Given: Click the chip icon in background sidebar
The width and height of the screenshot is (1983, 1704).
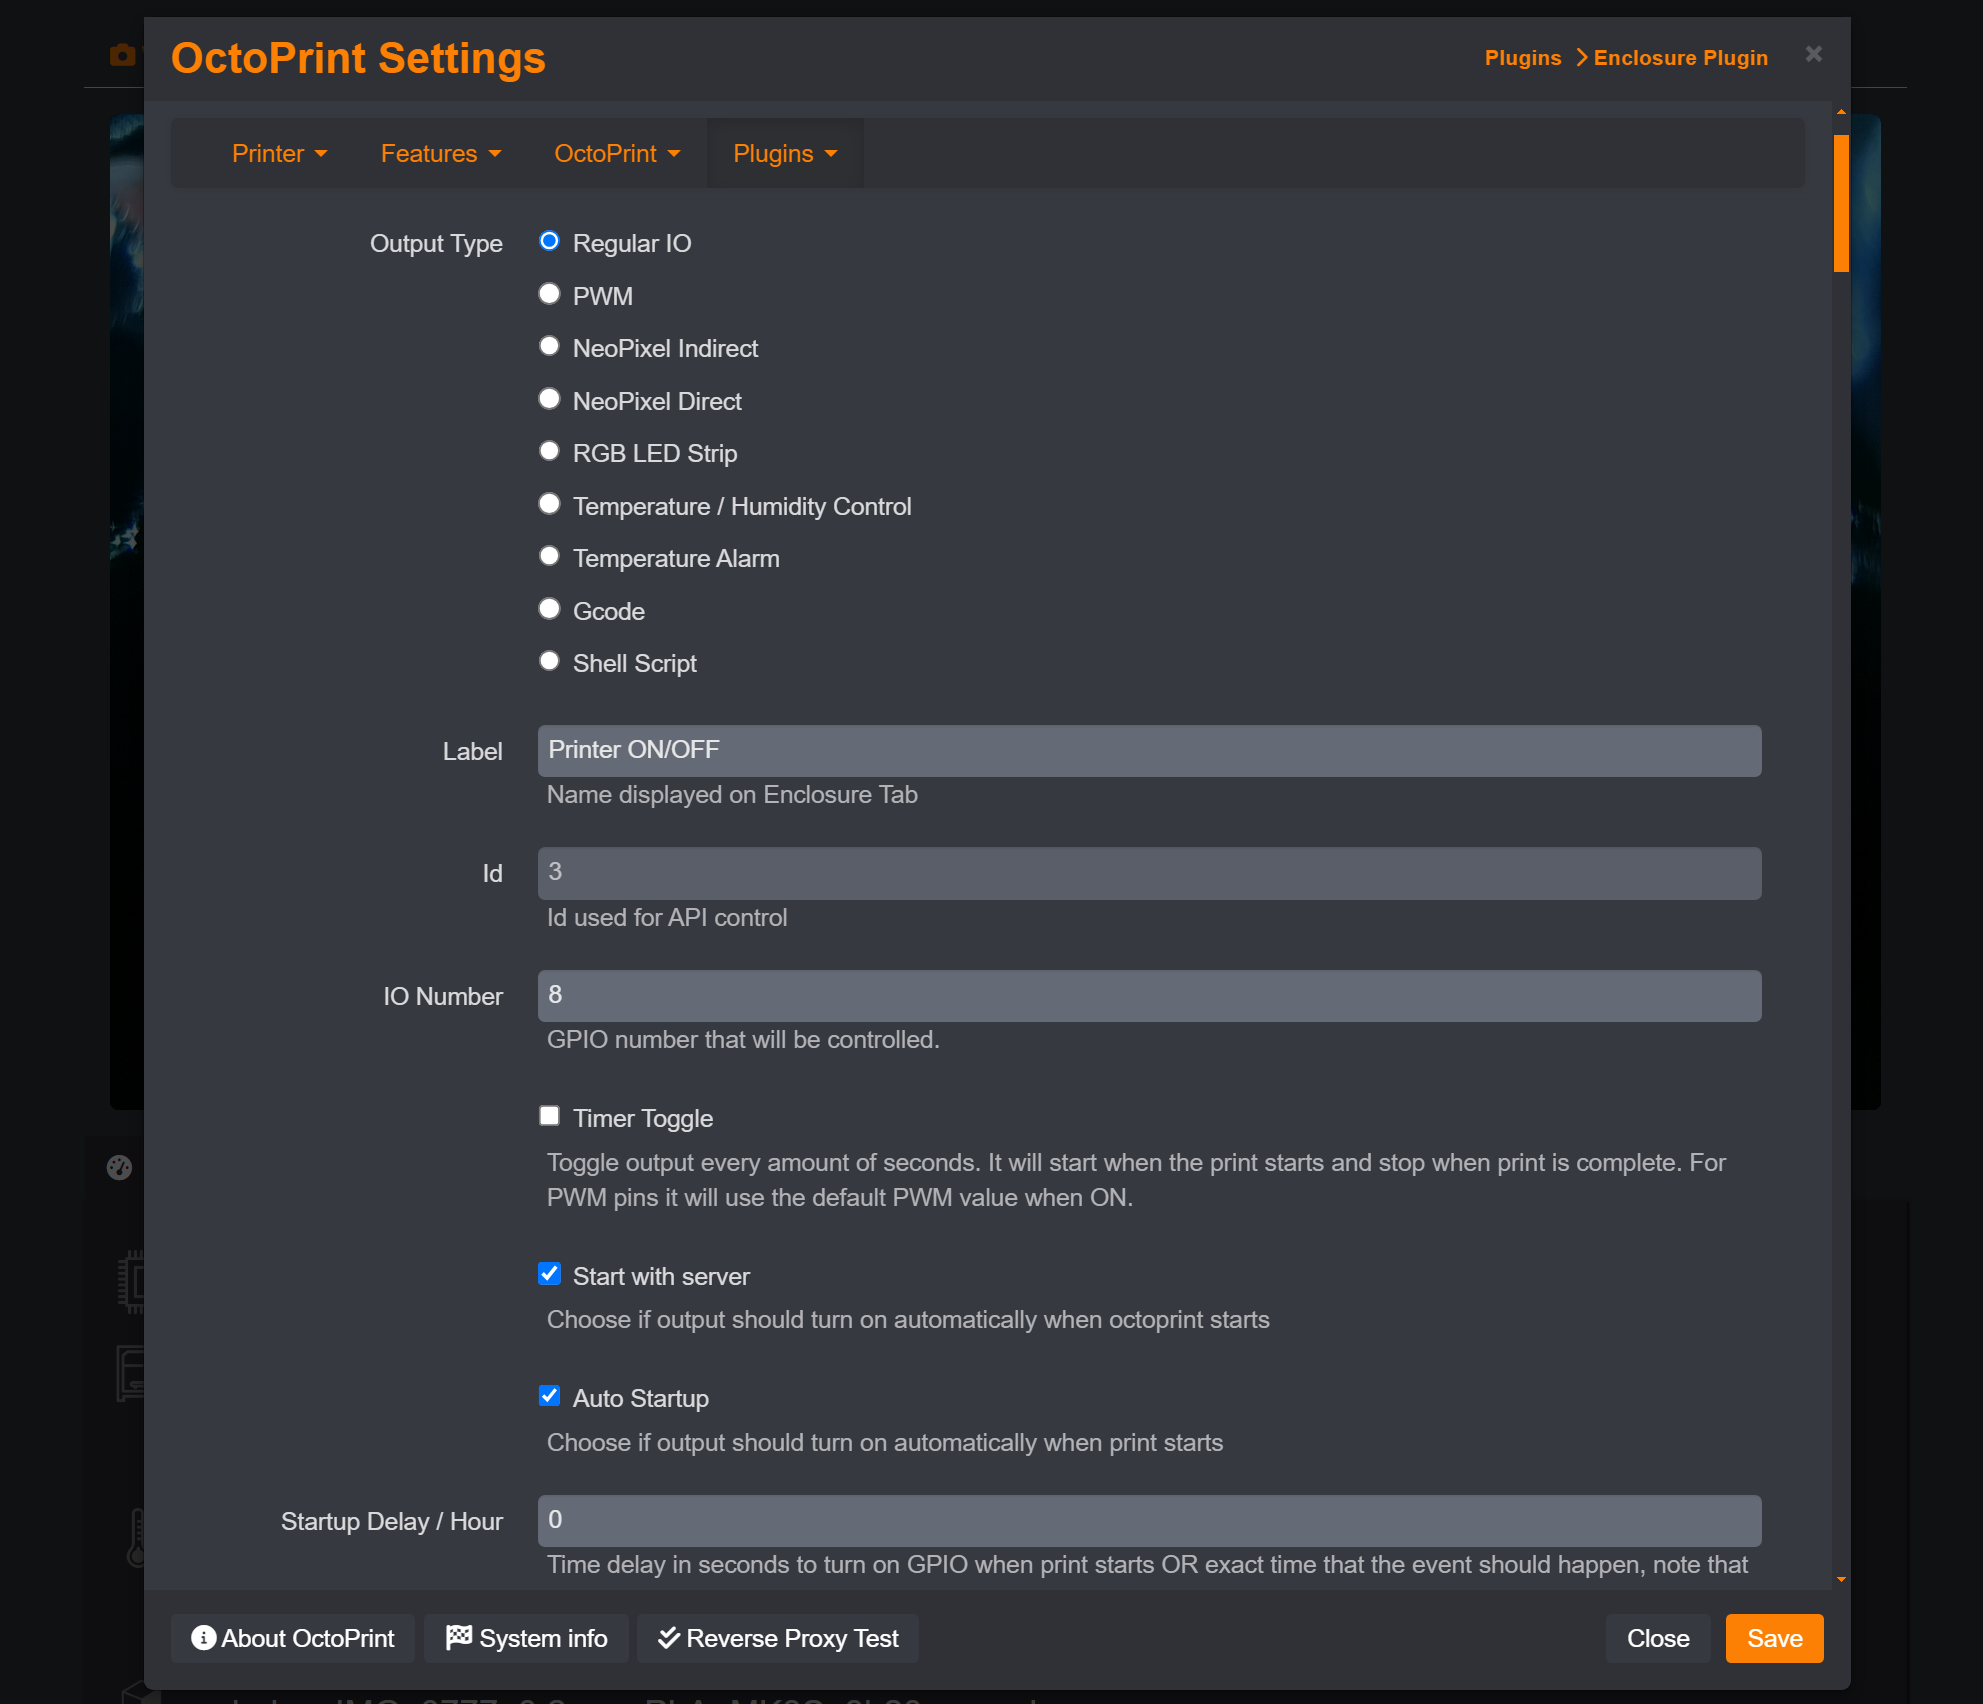Looking at the screenshot, I should click(131, 1281).
